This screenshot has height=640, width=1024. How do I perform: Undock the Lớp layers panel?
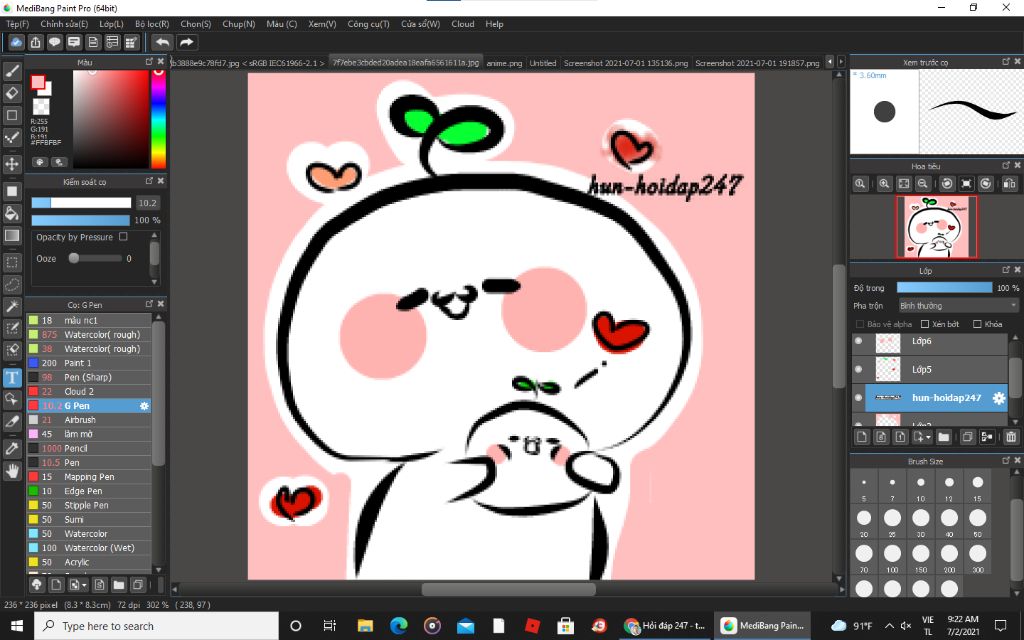click(x=1006, y=270)
